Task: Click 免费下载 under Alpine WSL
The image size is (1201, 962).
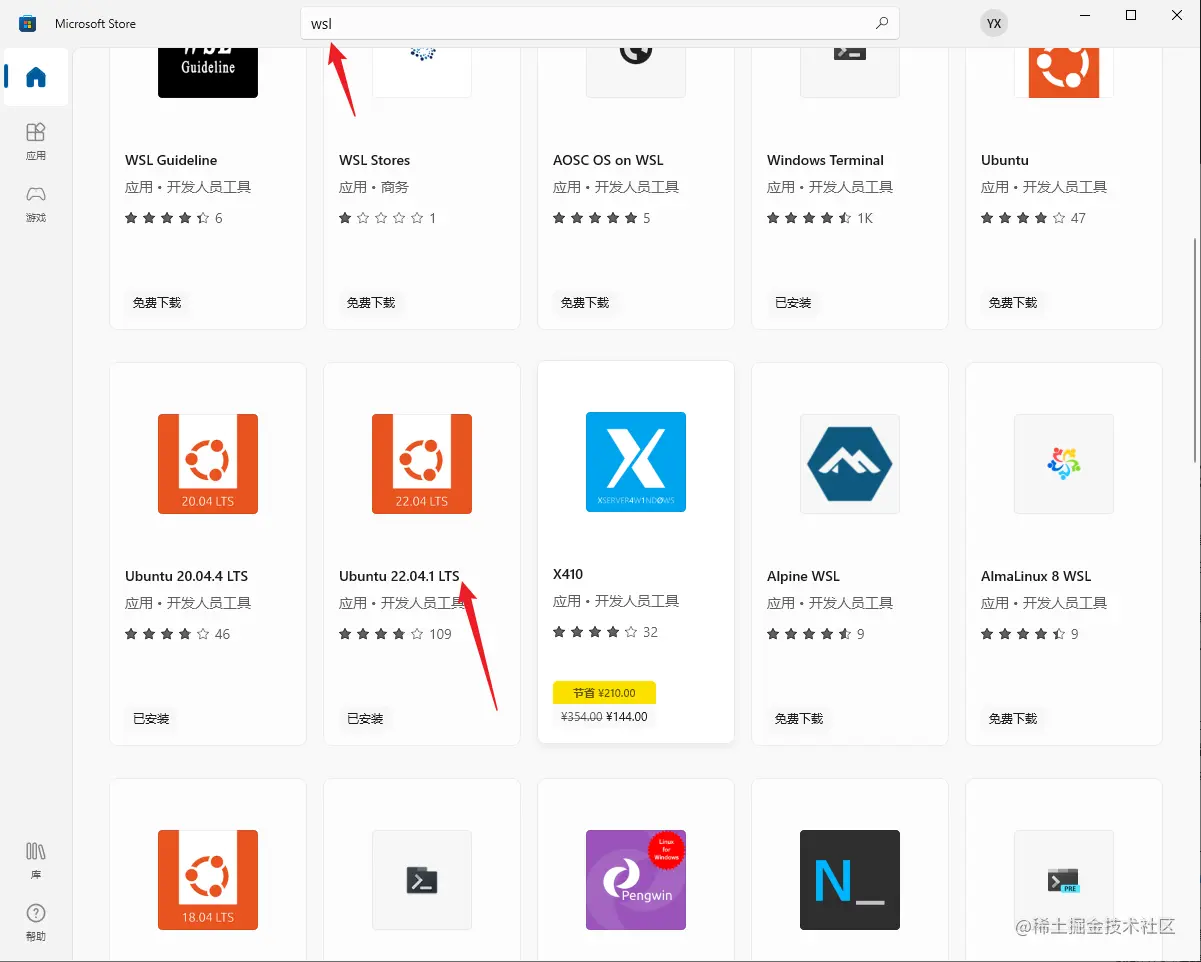Action: (x=799, y=718)
